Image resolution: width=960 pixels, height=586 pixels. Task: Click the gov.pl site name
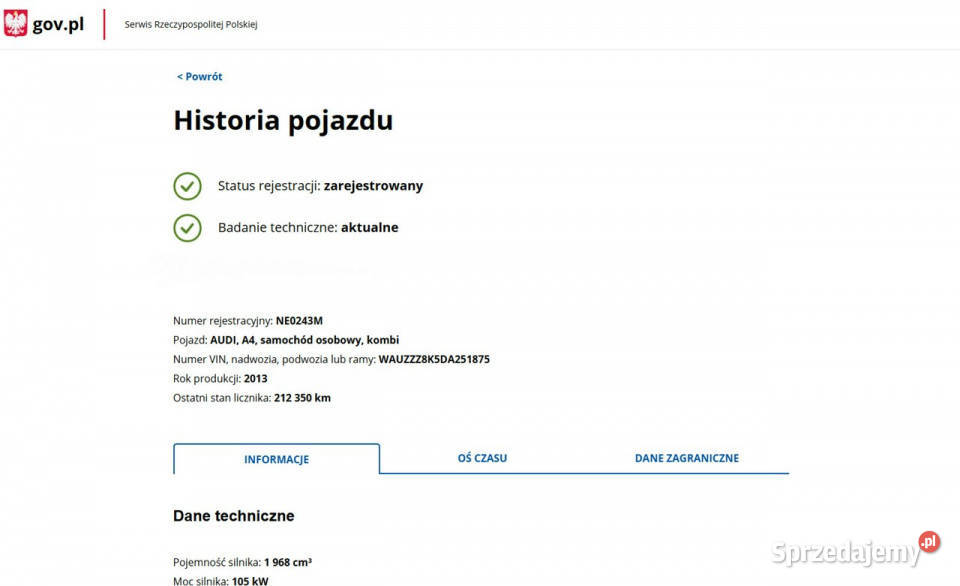58,25
